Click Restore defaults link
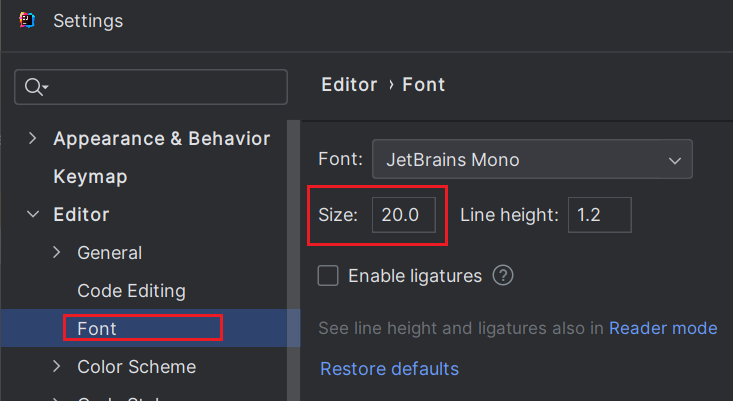 pos(389,369)
